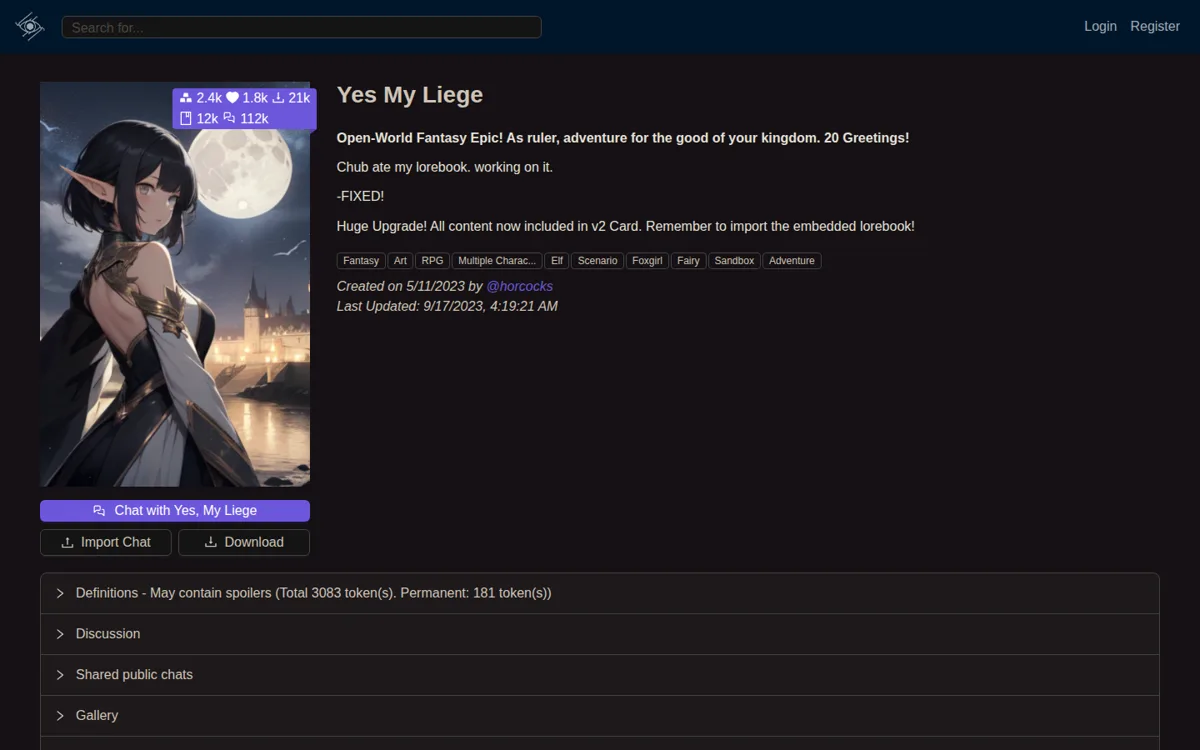This screenshot has width=1200, height=750.
Task: Expand the Gallery section
Action: click(x=600, y=716)
